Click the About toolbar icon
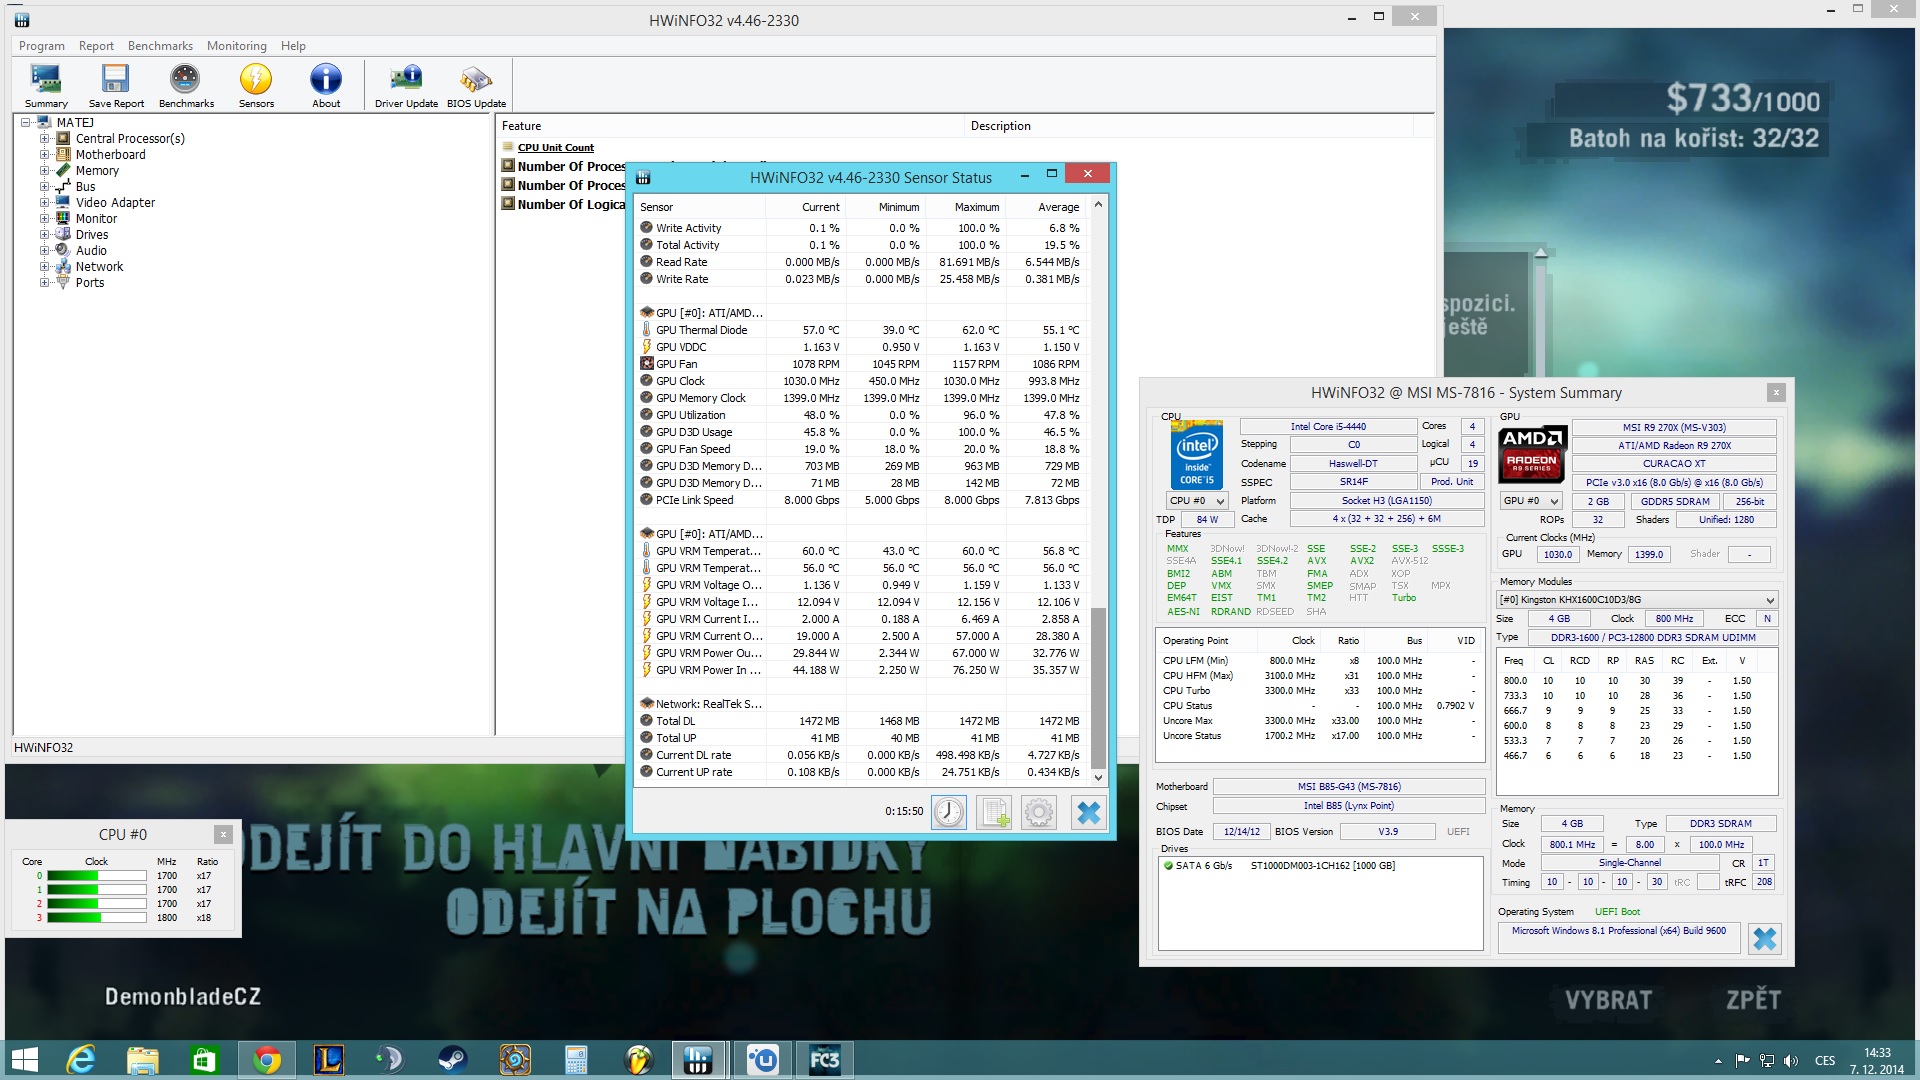The width and height of the screenshot is (1920, 1080). tap(326, 85)
